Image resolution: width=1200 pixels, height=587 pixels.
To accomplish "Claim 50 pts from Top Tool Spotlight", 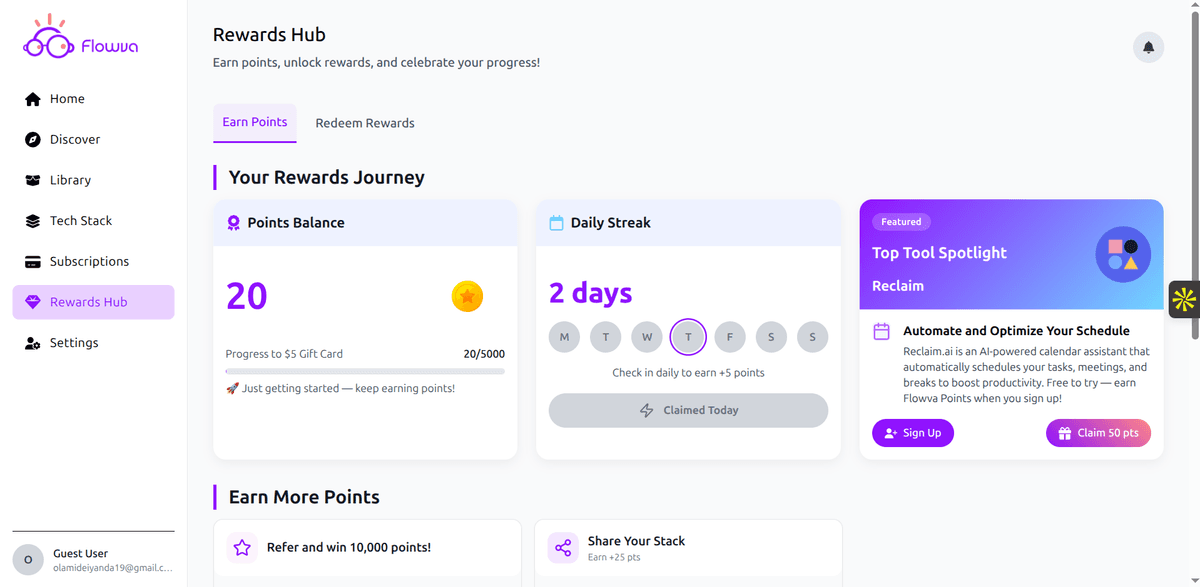I will click(x=1098, y=432).
